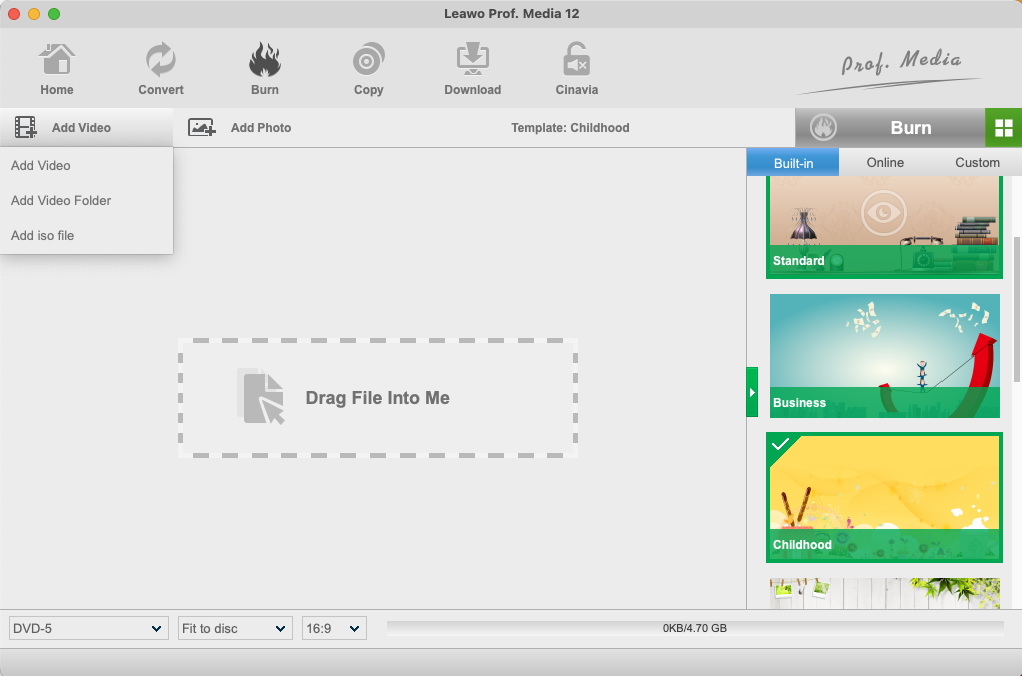The image size is (1022, 676).
Task: Click the Add Photo image icon
Action: pos(201,127)
